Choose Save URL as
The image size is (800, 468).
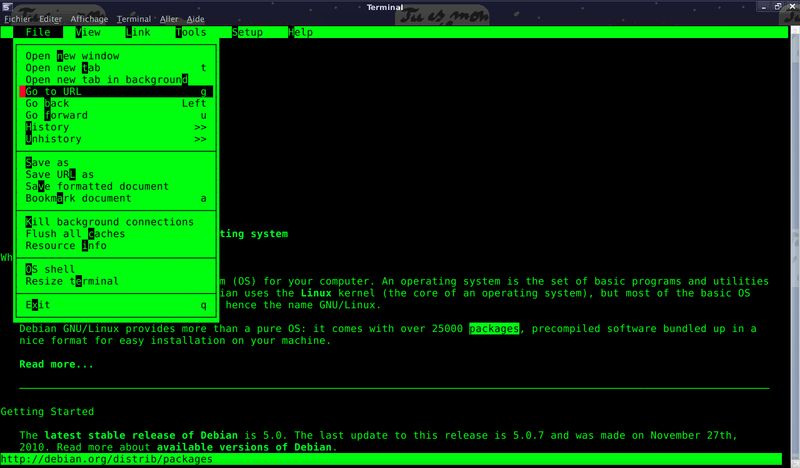(116, 175)
